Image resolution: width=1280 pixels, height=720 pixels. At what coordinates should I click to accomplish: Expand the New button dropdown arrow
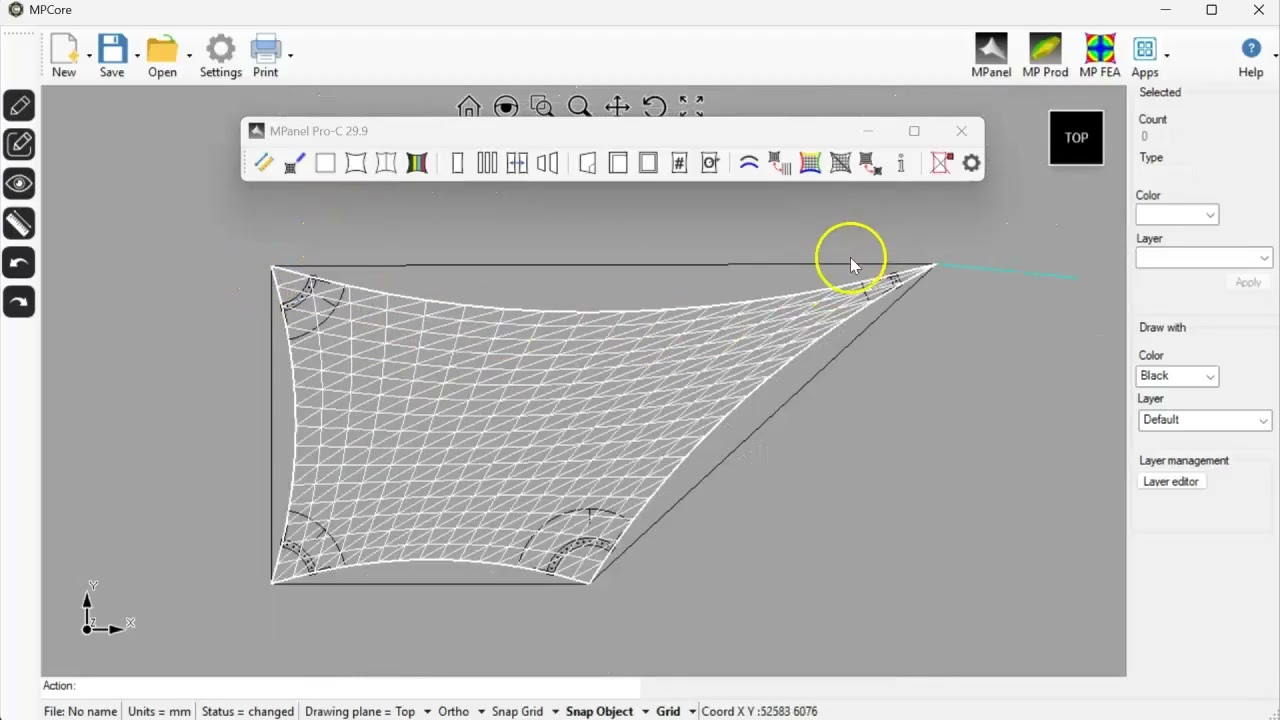89,56
